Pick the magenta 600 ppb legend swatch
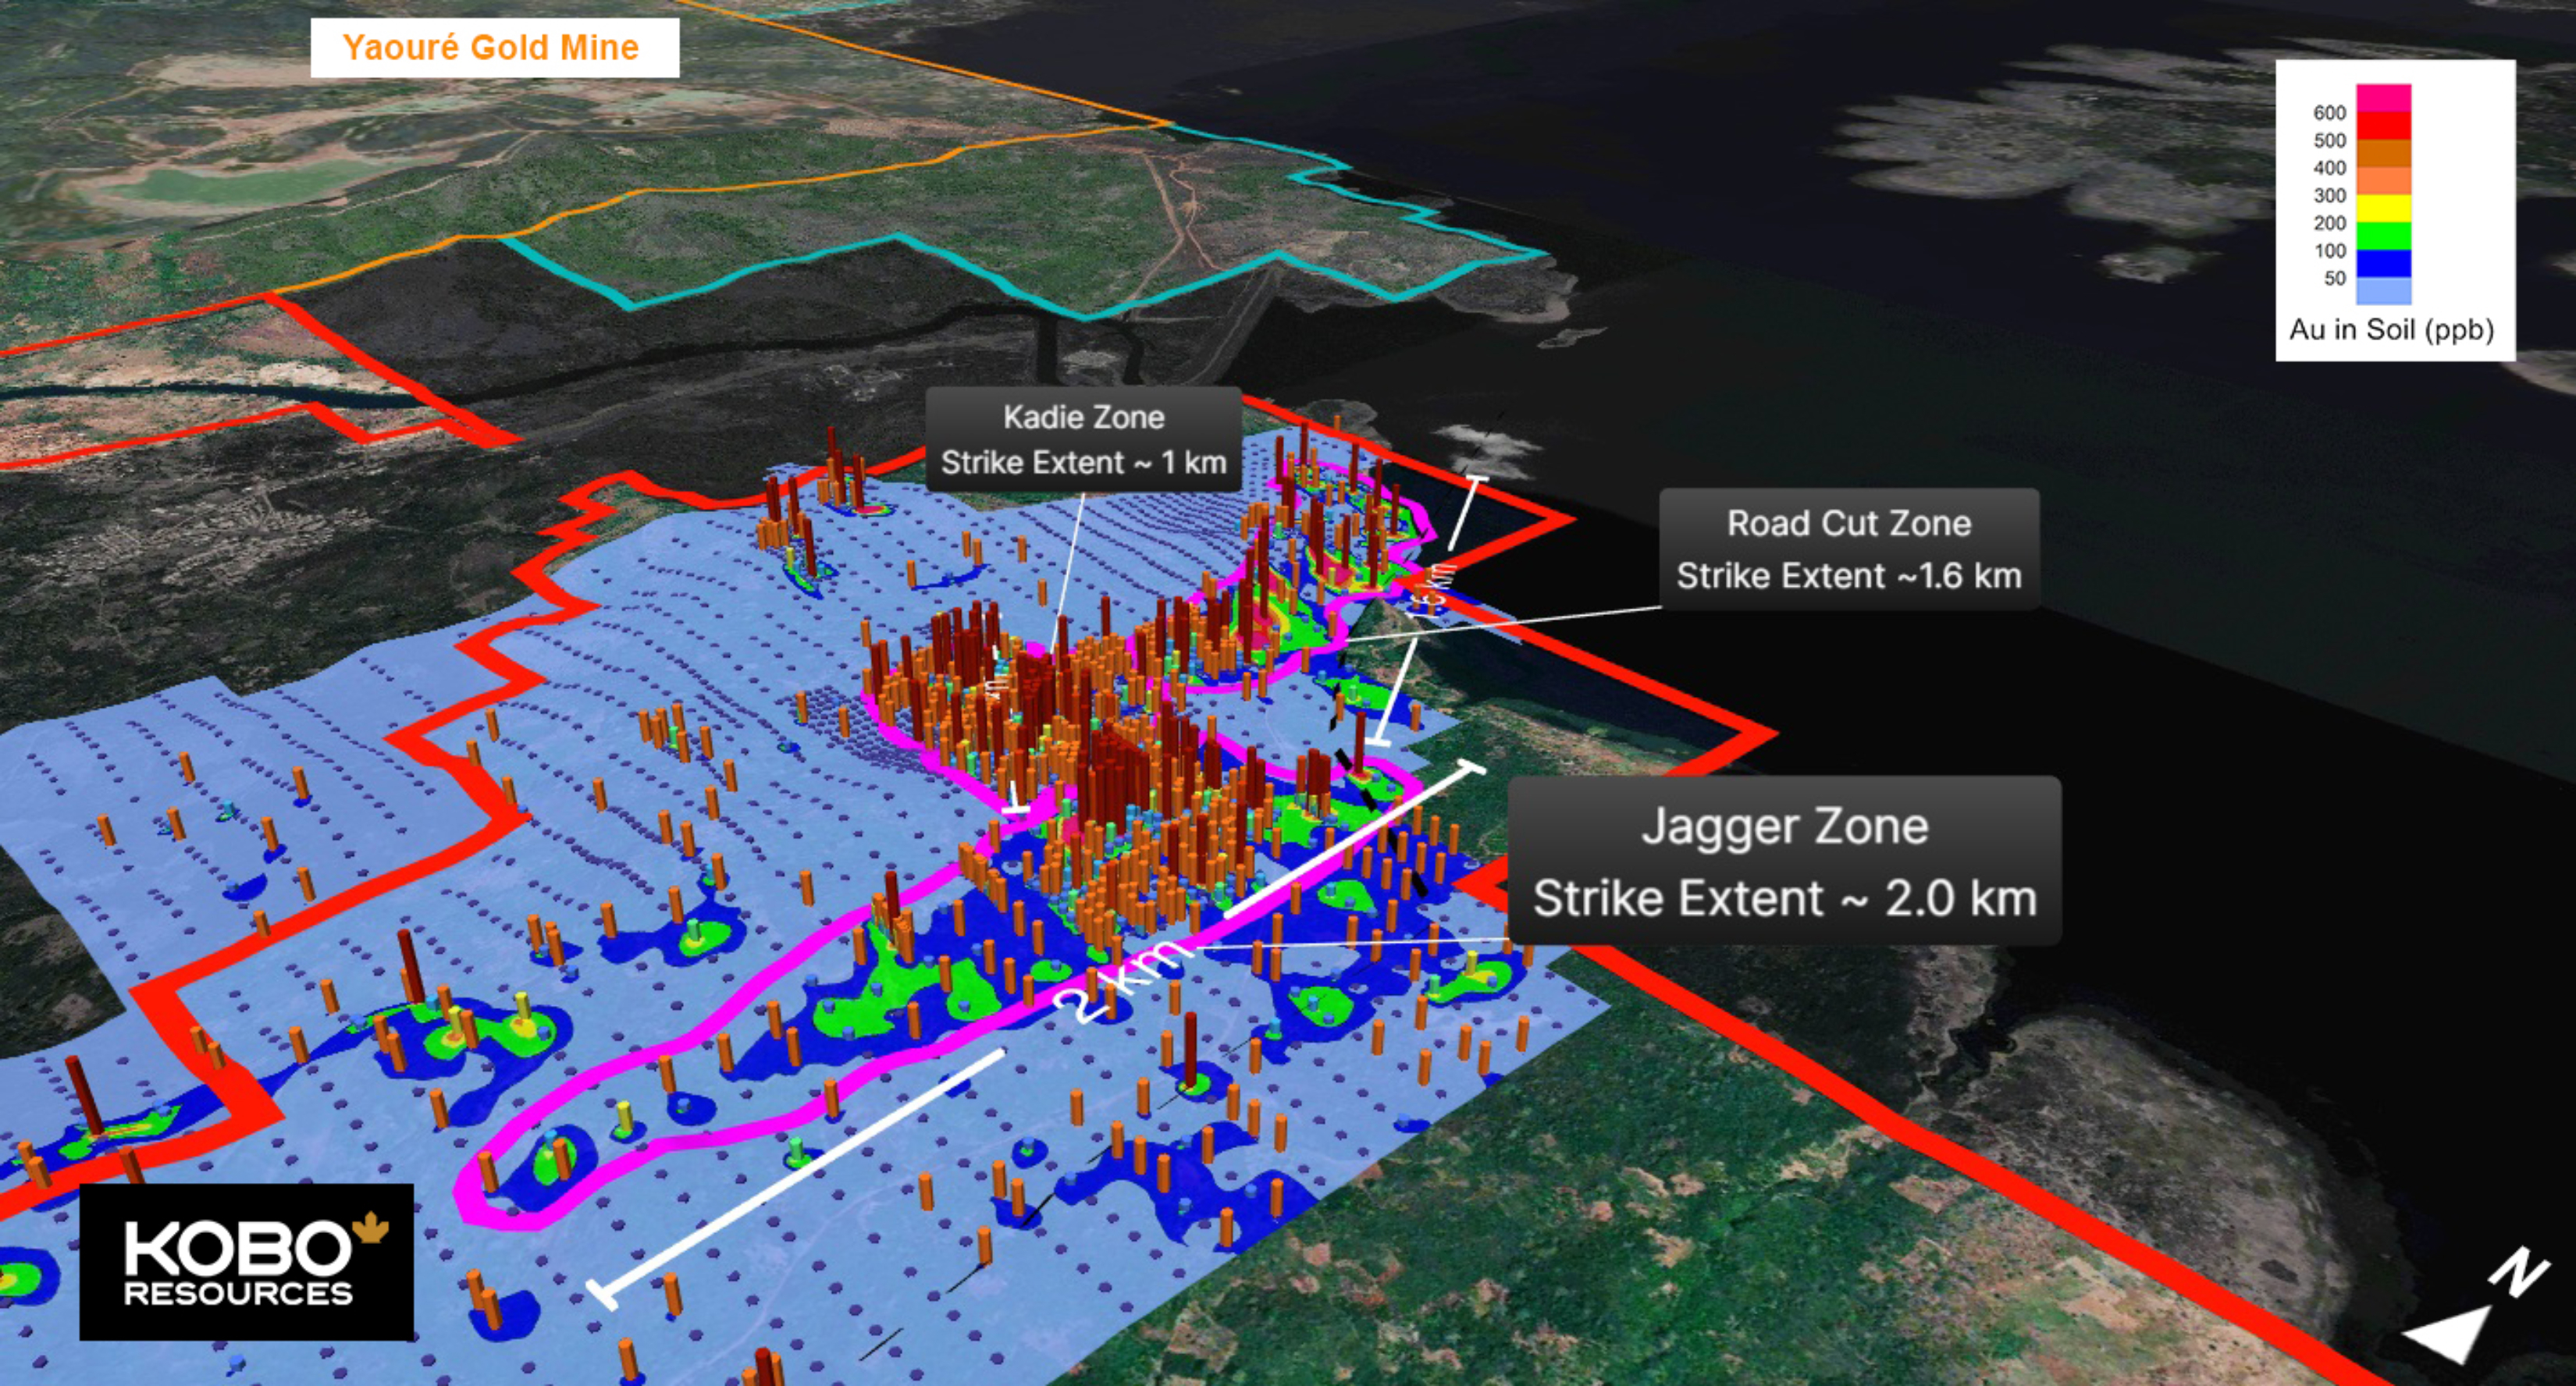The height and width of the screenshot is (1386, 2576). point(2383,98)
